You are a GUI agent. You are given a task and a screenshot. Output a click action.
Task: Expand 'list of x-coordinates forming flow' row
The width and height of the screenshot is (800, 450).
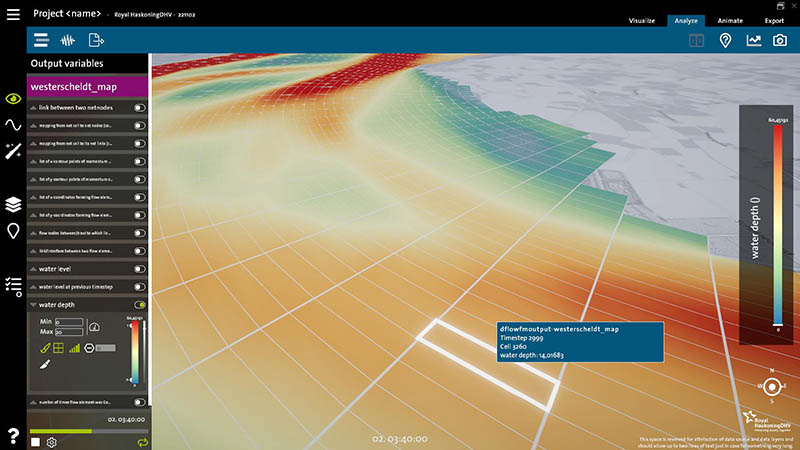33,197
